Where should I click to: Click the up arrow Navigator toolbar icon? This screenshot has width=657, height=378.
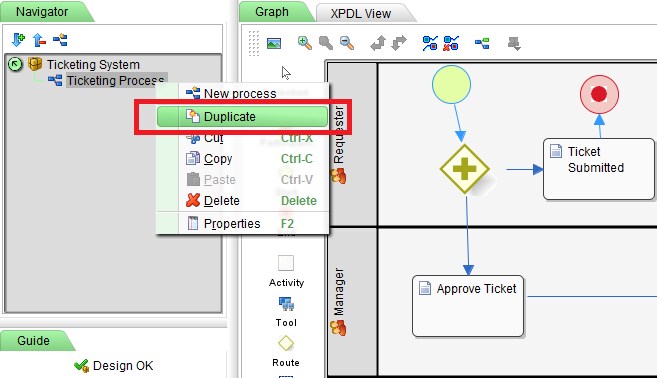(x=39, y=40)
